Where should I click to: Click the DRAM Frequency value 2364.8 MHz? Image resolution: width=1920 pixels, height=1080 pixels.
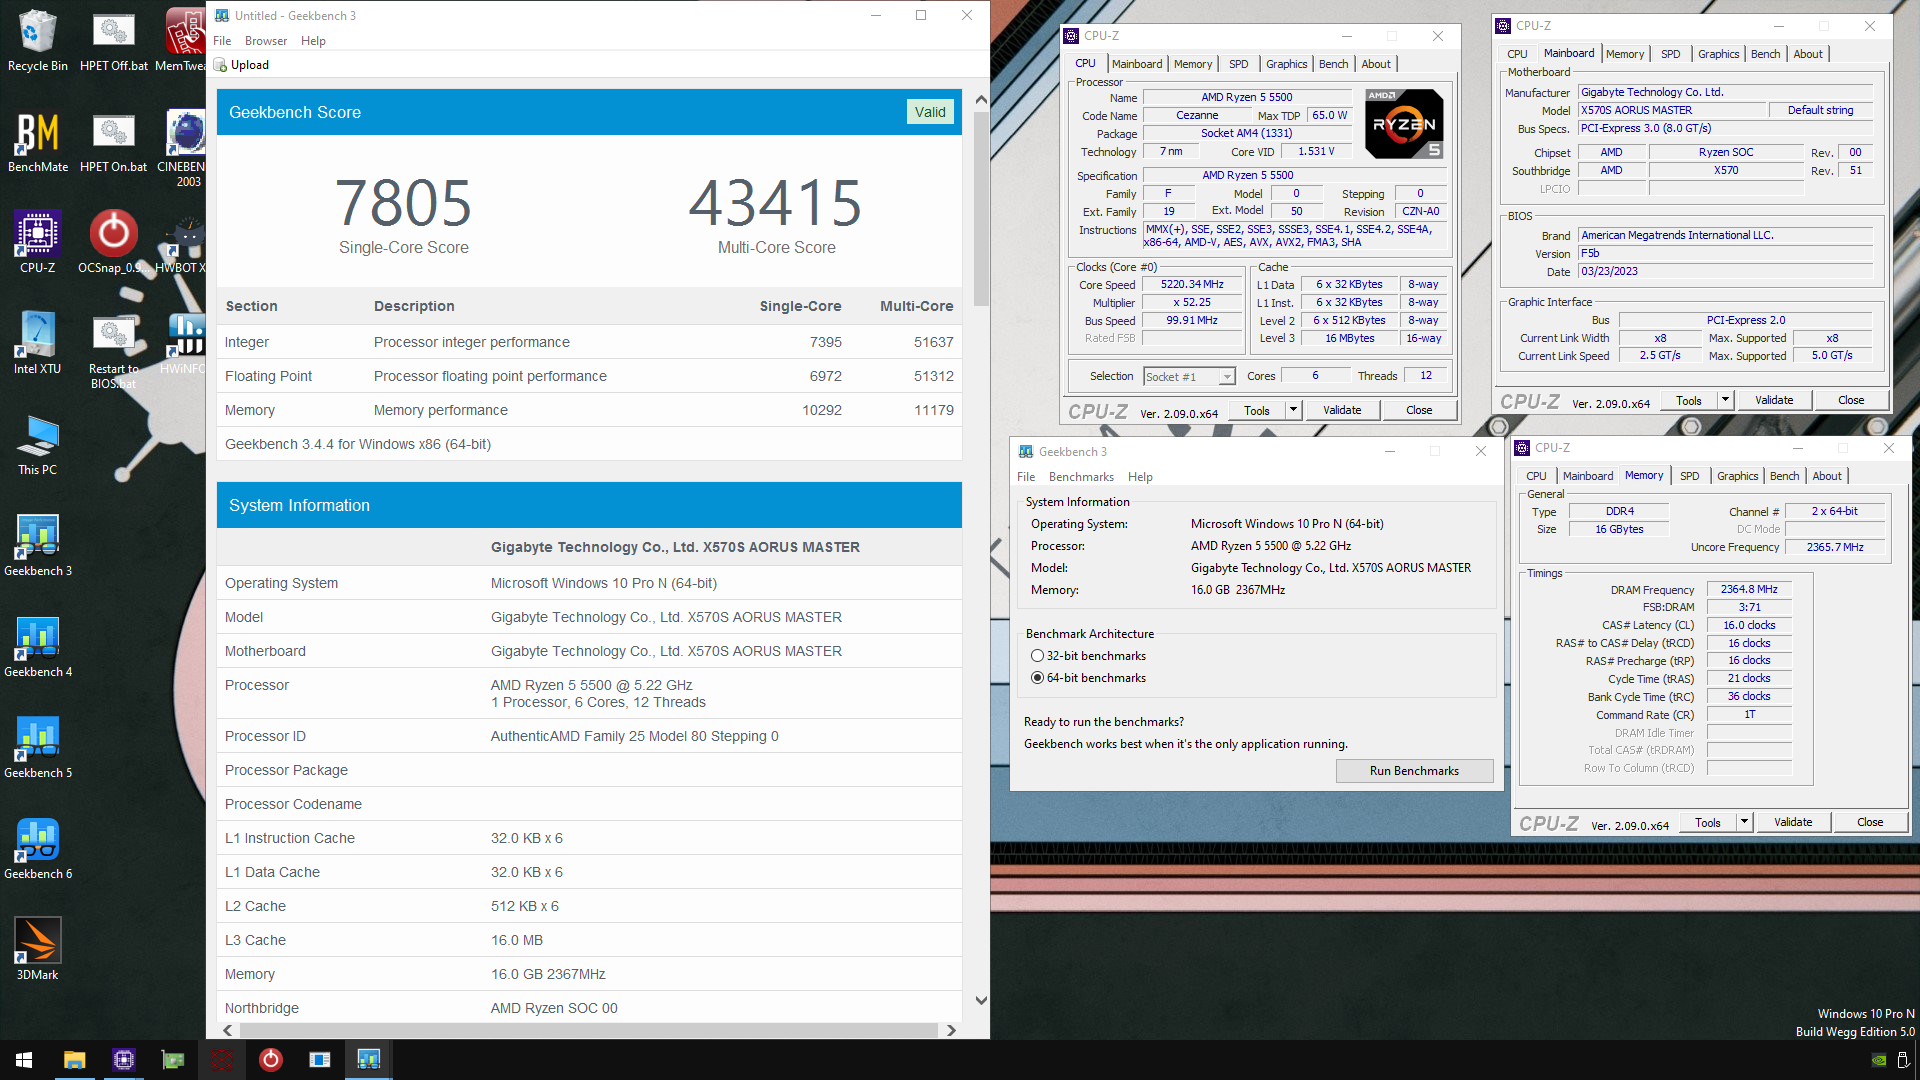coord(1749,589)
